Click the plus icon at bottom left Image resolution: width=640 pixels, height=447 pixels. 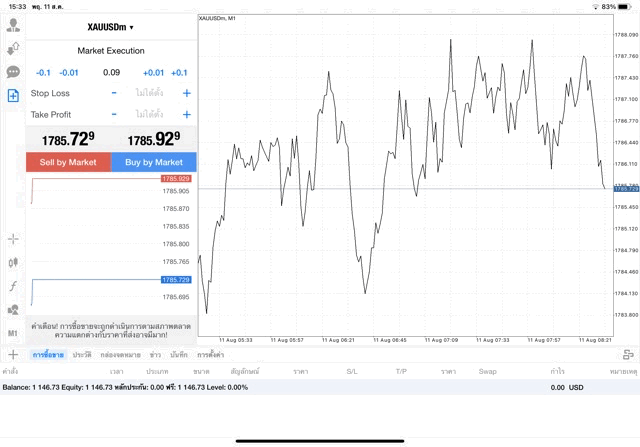(x=13, y=355)
